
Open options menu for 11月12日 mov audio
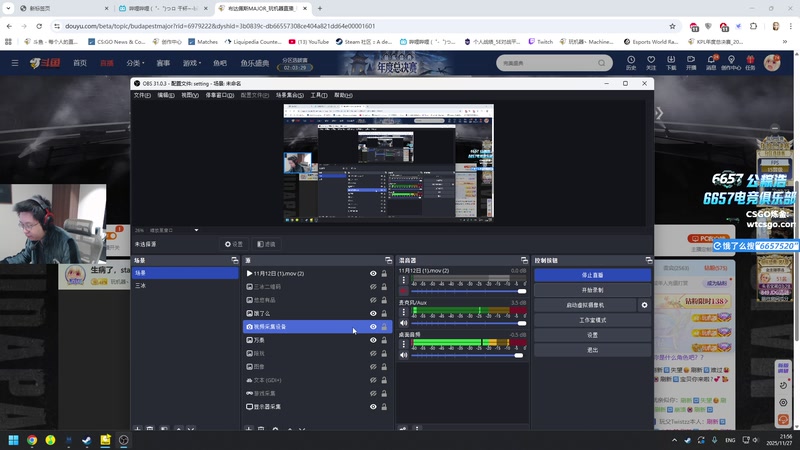(x=404, y=280)
